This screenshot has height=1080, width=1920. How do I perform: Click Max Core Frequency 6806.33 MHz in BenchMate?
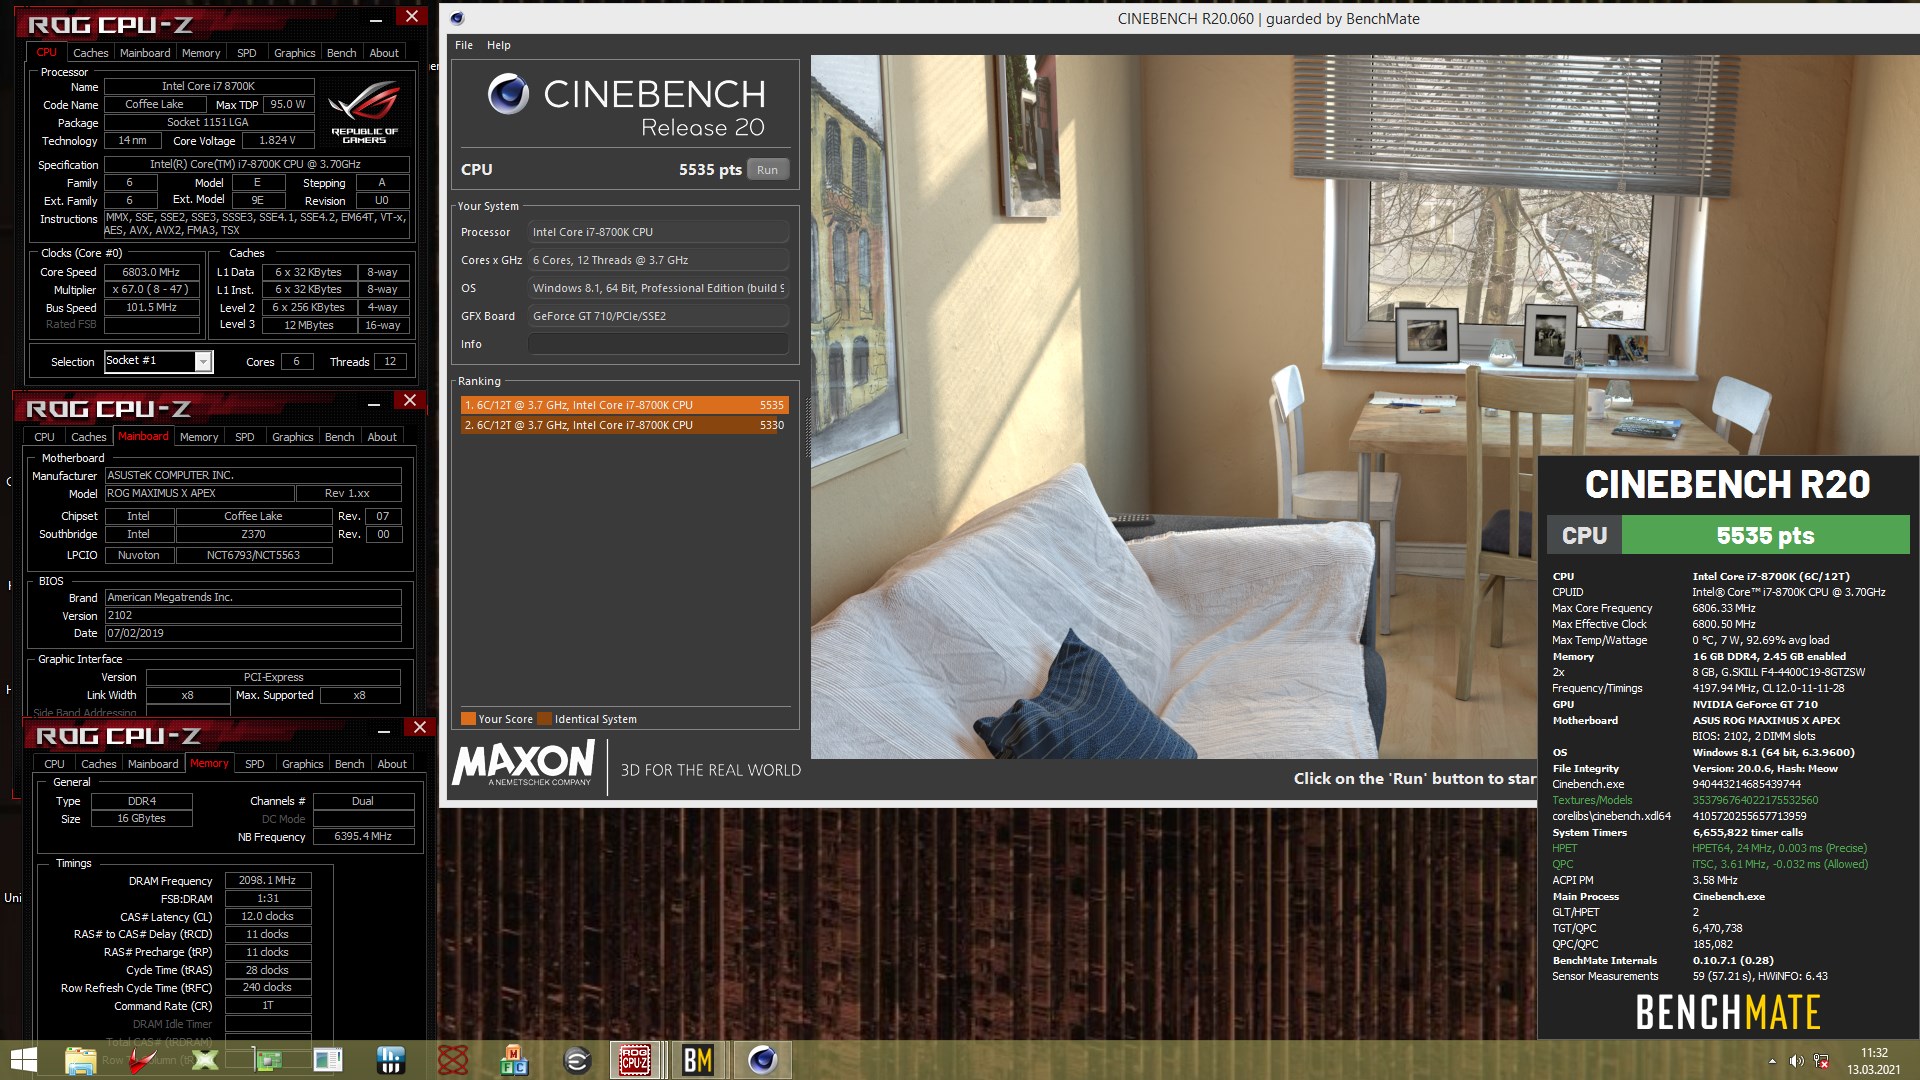(x=1724, y=608)
